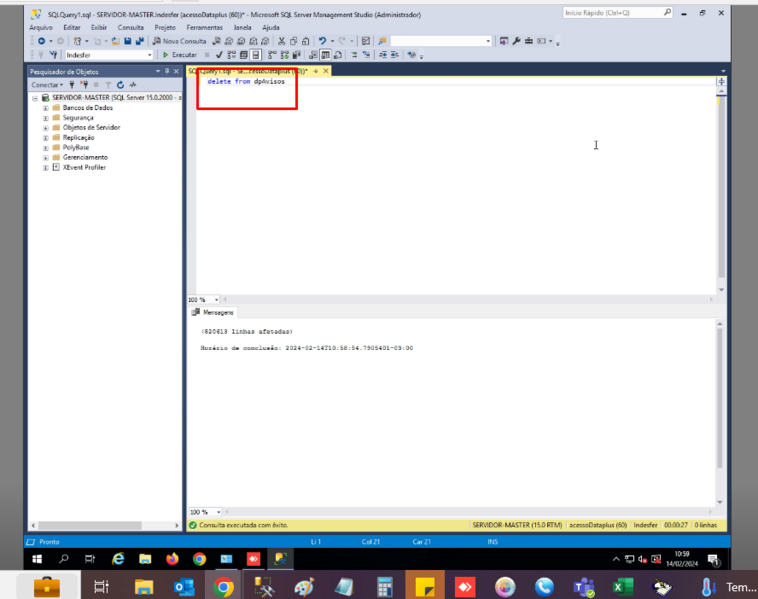Click the parse checkmark icon
The width and height of the screenshot is (758, 599).
tap(219, 55)
